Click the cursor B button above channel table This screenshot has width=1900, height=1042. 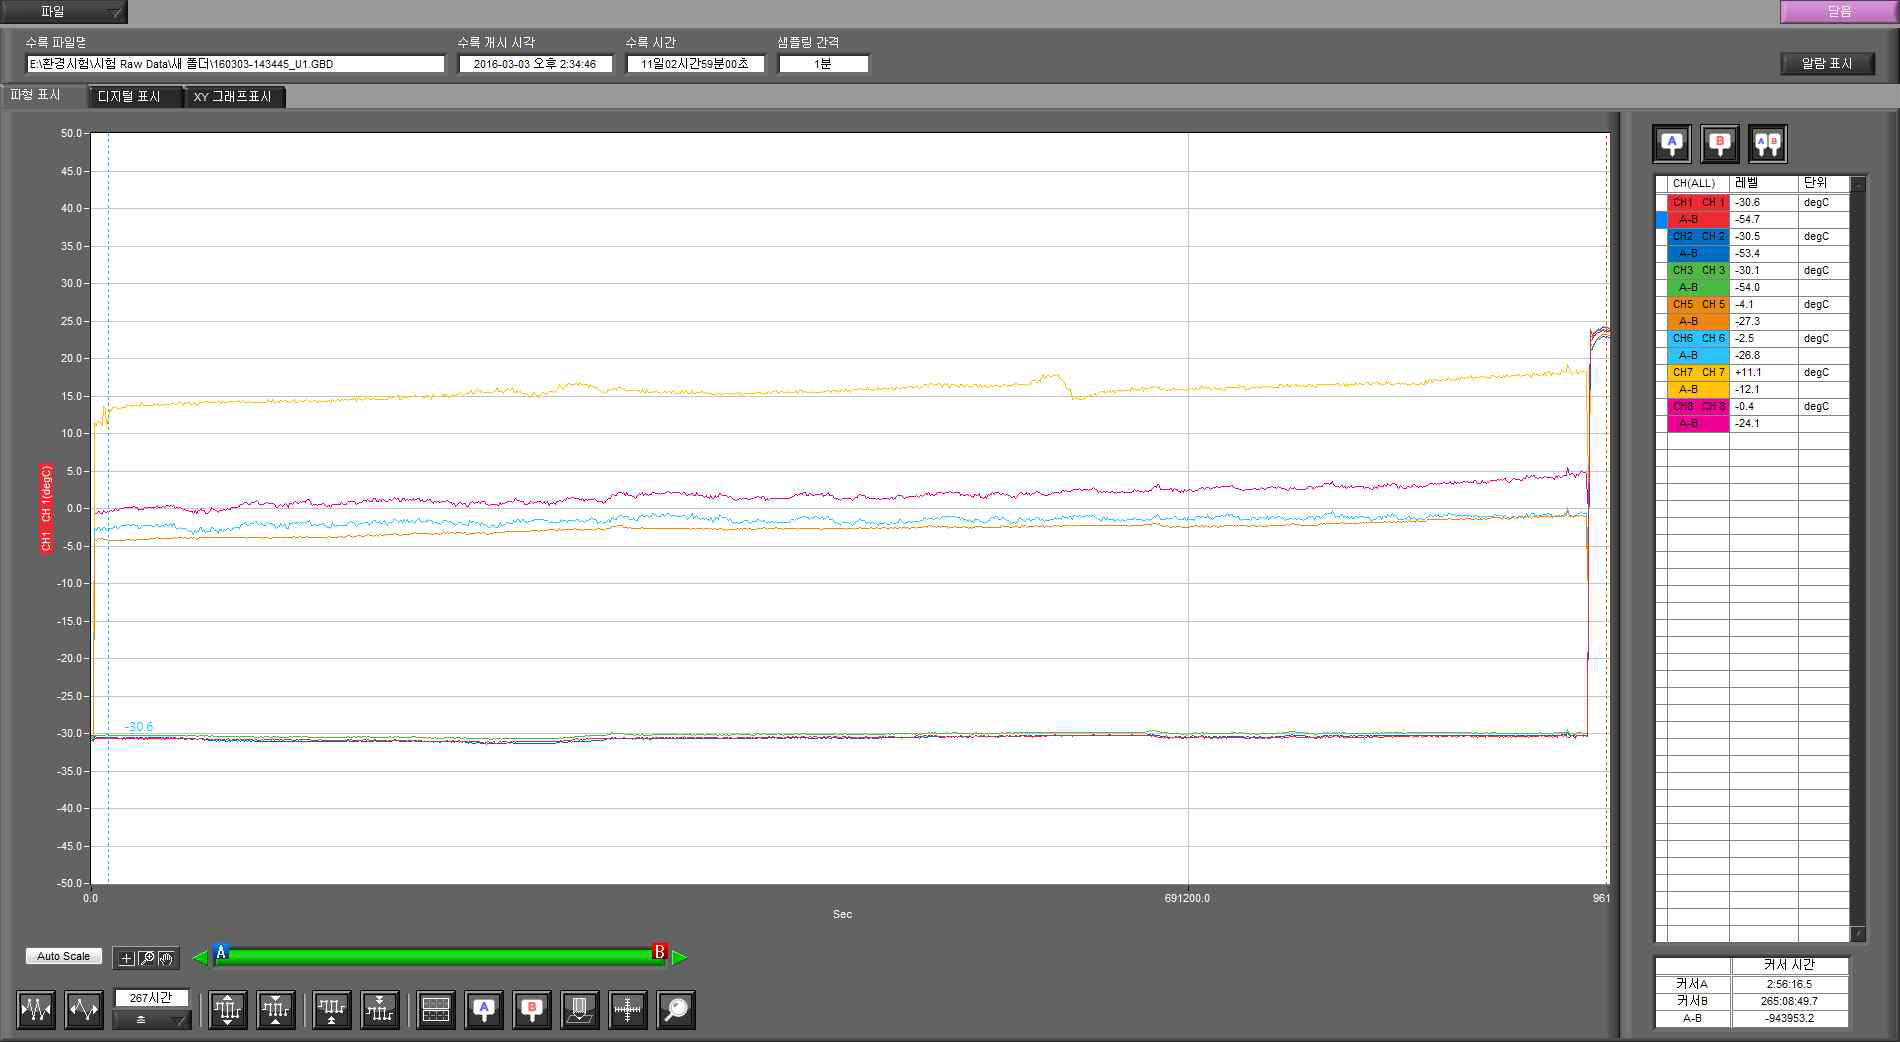(x=1720, y=144)
